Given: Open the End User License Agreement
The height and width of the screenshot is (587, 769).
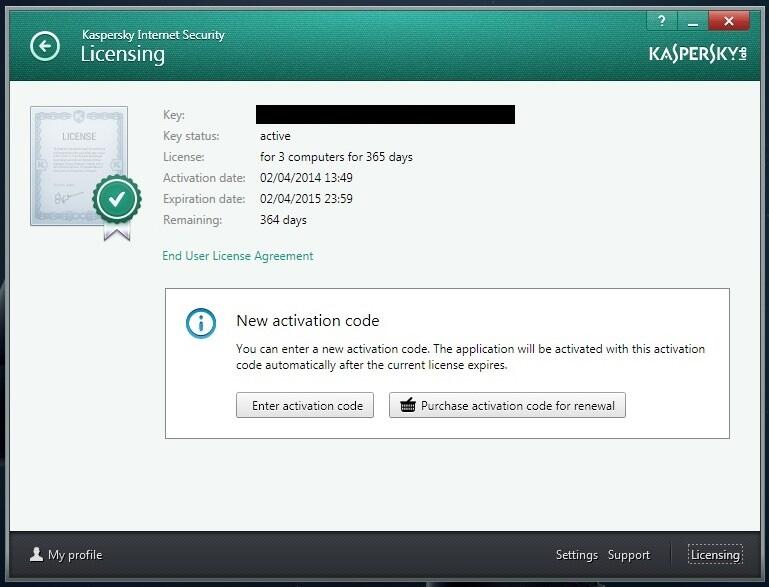Looking at the screenshot, I should coord(237,256).
